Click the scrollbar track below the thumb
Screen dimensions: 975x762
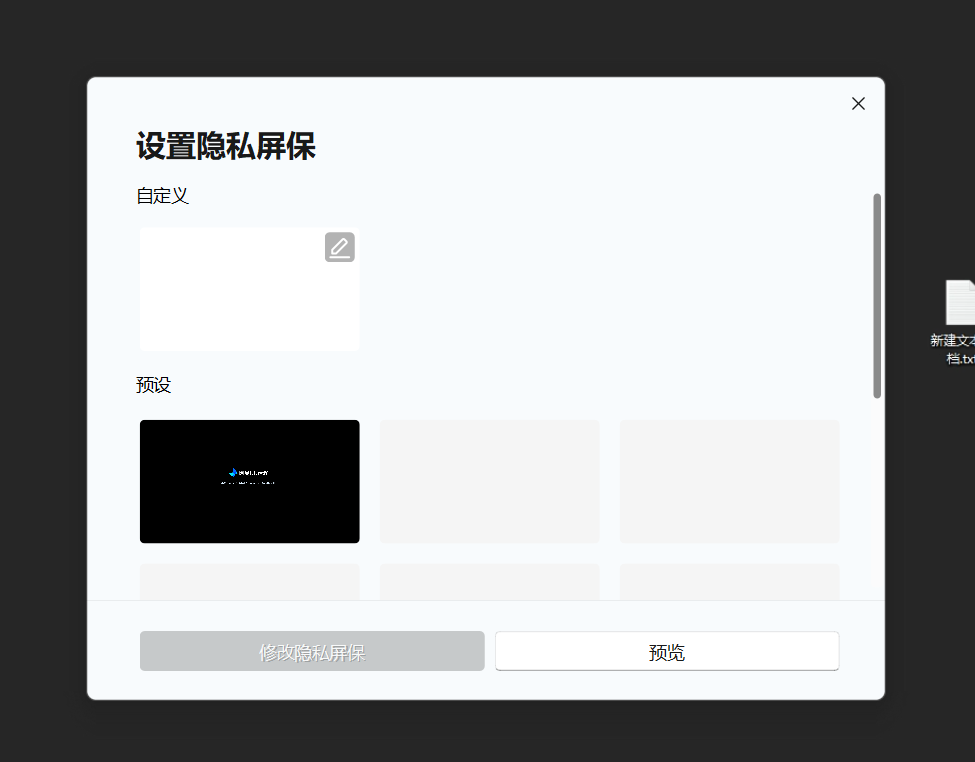877,498
